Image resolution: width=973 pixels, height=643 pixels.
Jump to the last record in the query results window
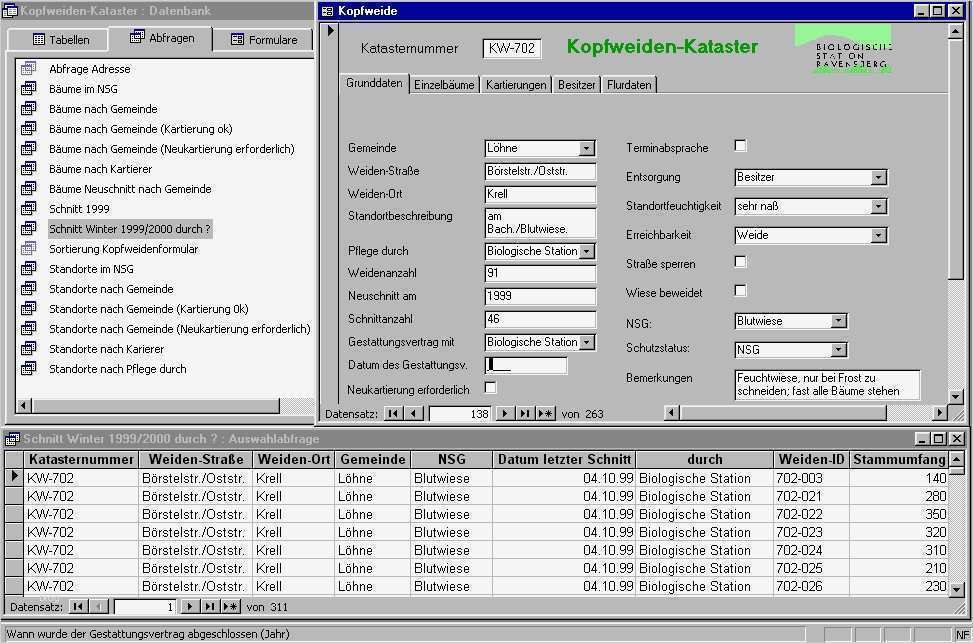pos(209,606)
